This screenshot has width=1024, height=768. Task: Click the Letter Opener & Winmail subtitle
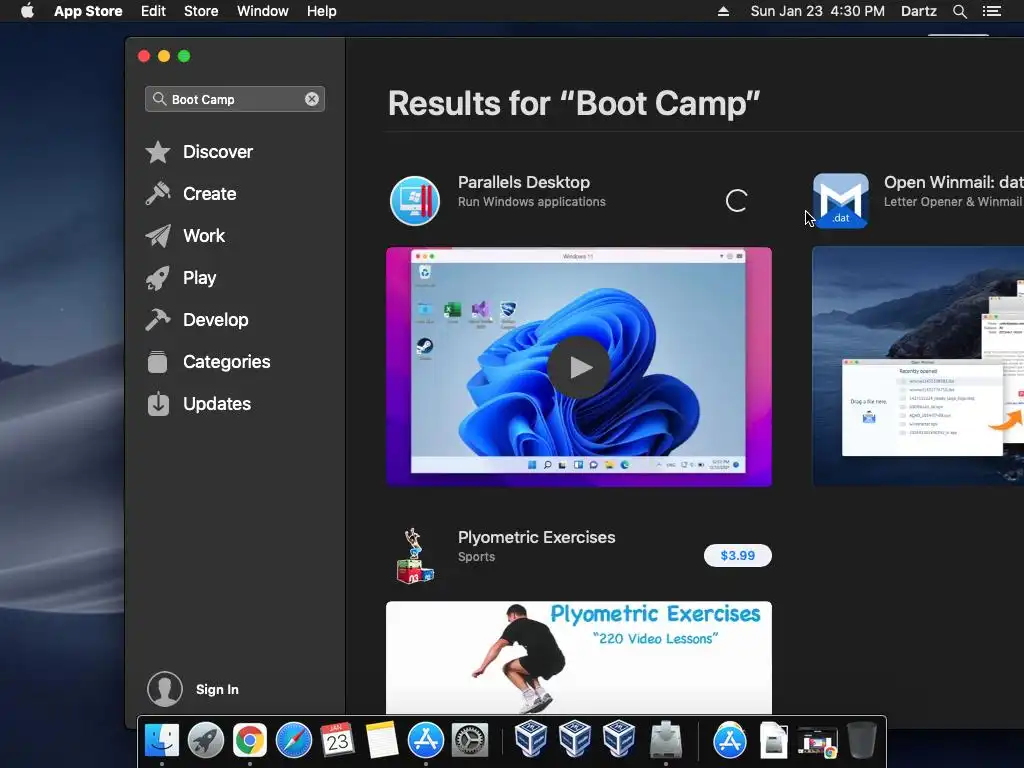point(953,202)
